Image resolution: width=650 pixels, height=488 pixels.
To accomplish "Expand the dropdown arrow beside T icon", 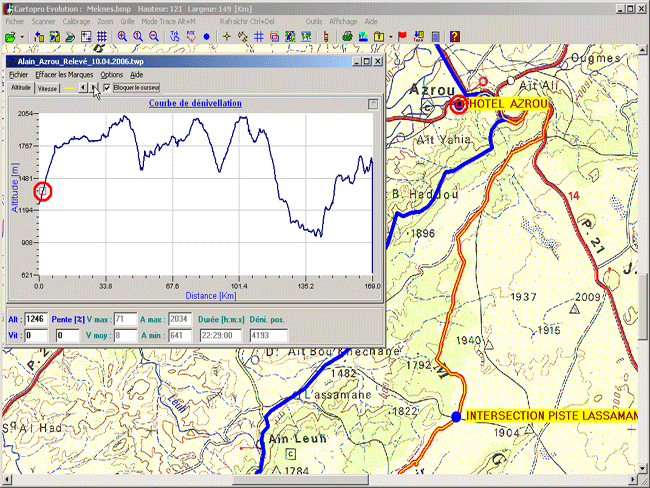I will click(391, 37).
